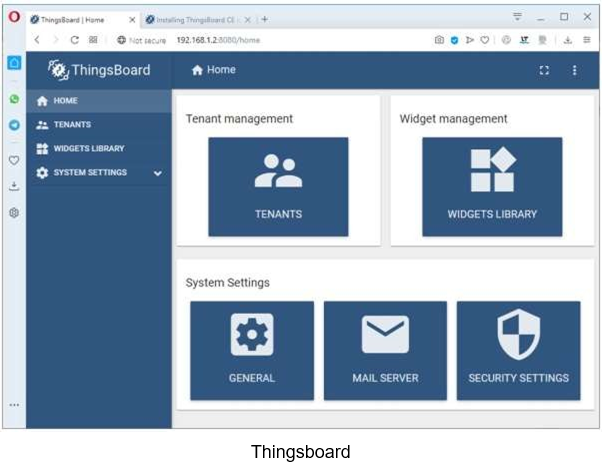Select Tenants in the sidebar menu
Screen dimensions: 602x465
point(99,125)
